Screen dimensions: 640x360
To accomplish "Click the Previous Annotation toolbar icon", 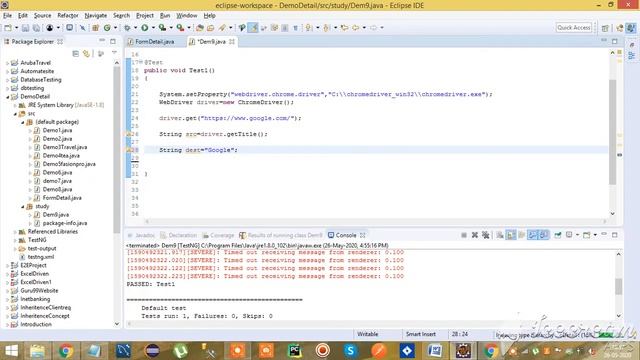I will [327, 28].
